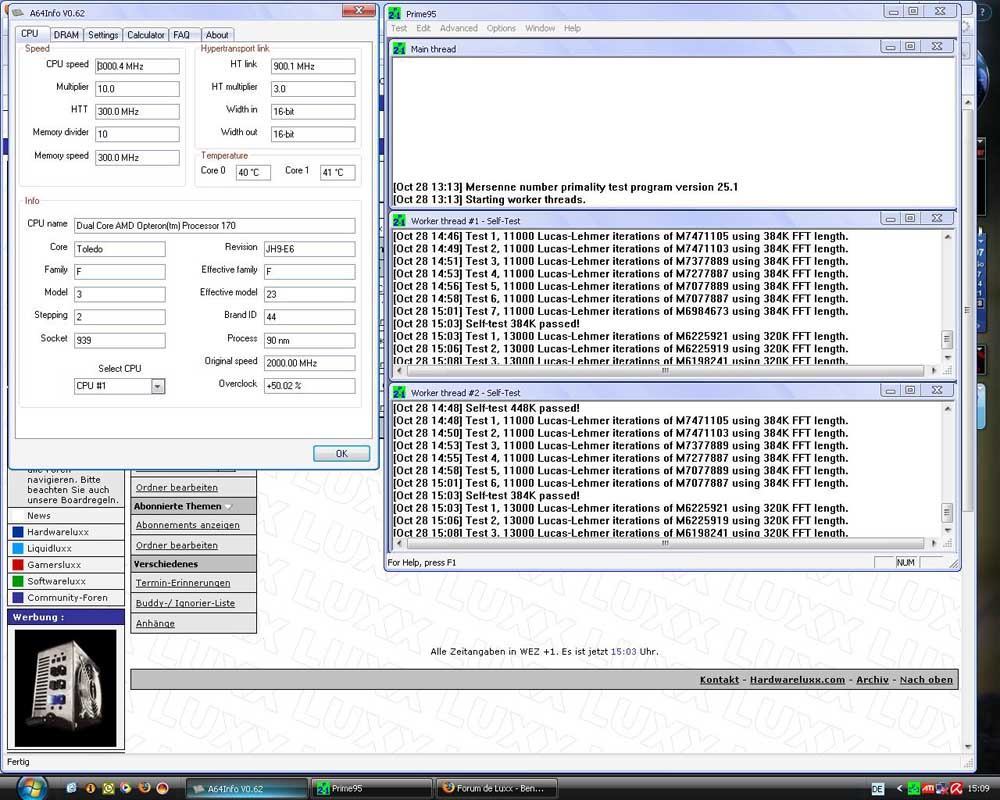The width and height of the screenshot is (1000, 800).
Task: Open the Test menu in Prime95
Action: tap(399, 29)
